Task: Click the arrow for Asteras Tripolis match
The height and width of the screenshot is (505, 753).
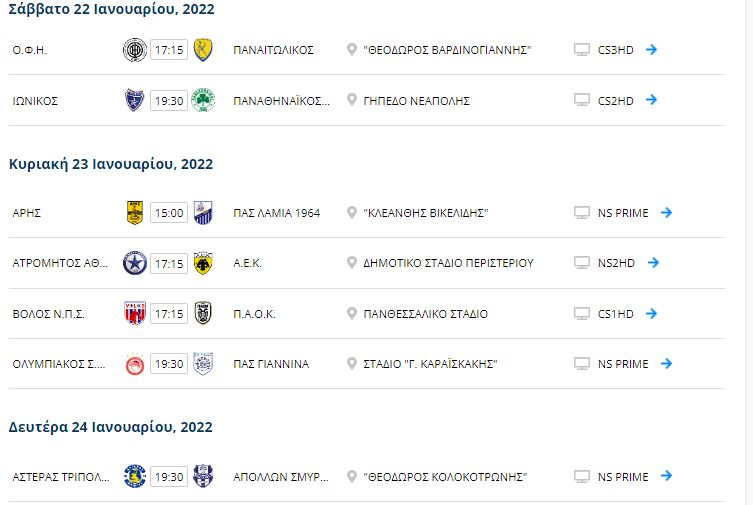Action: click(x=666, y=477)
